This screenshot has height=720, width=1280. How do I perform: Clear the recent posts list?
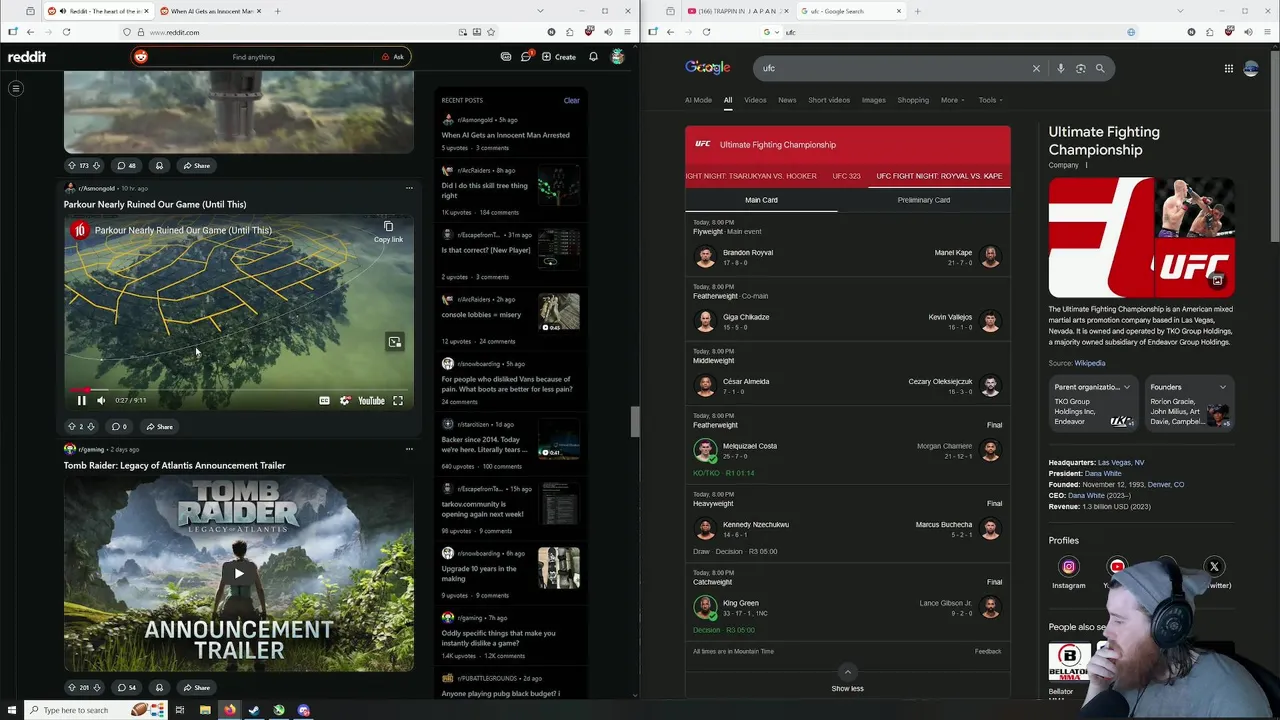pyautogui.click(x=571, y=100)
